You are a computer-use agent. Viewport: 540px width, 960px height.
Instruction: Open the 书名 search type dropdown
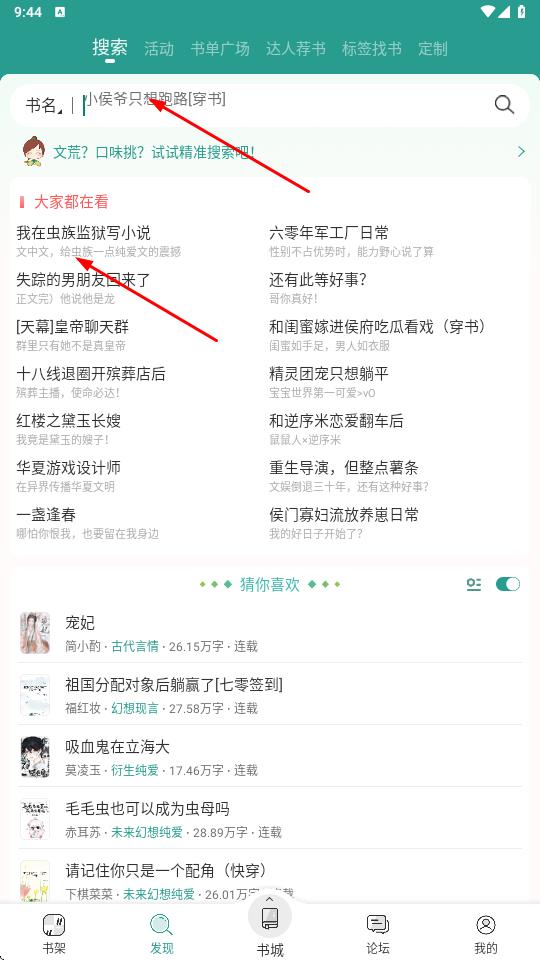click(x=43, y=105)
